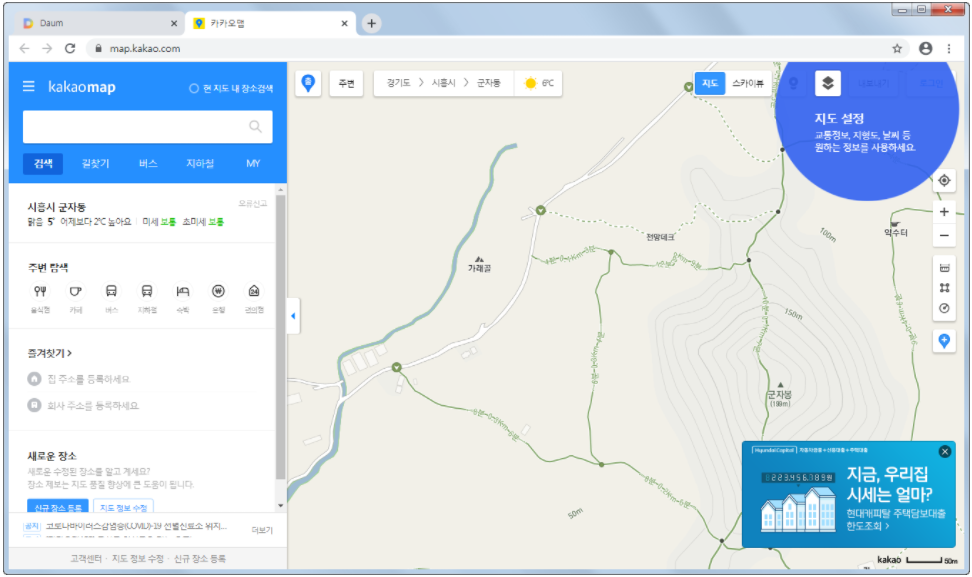Image resolution: width=972 pixels, height=577 pixels.
Task: Collapse the left side panel arrow
Action: click(293, 316)
